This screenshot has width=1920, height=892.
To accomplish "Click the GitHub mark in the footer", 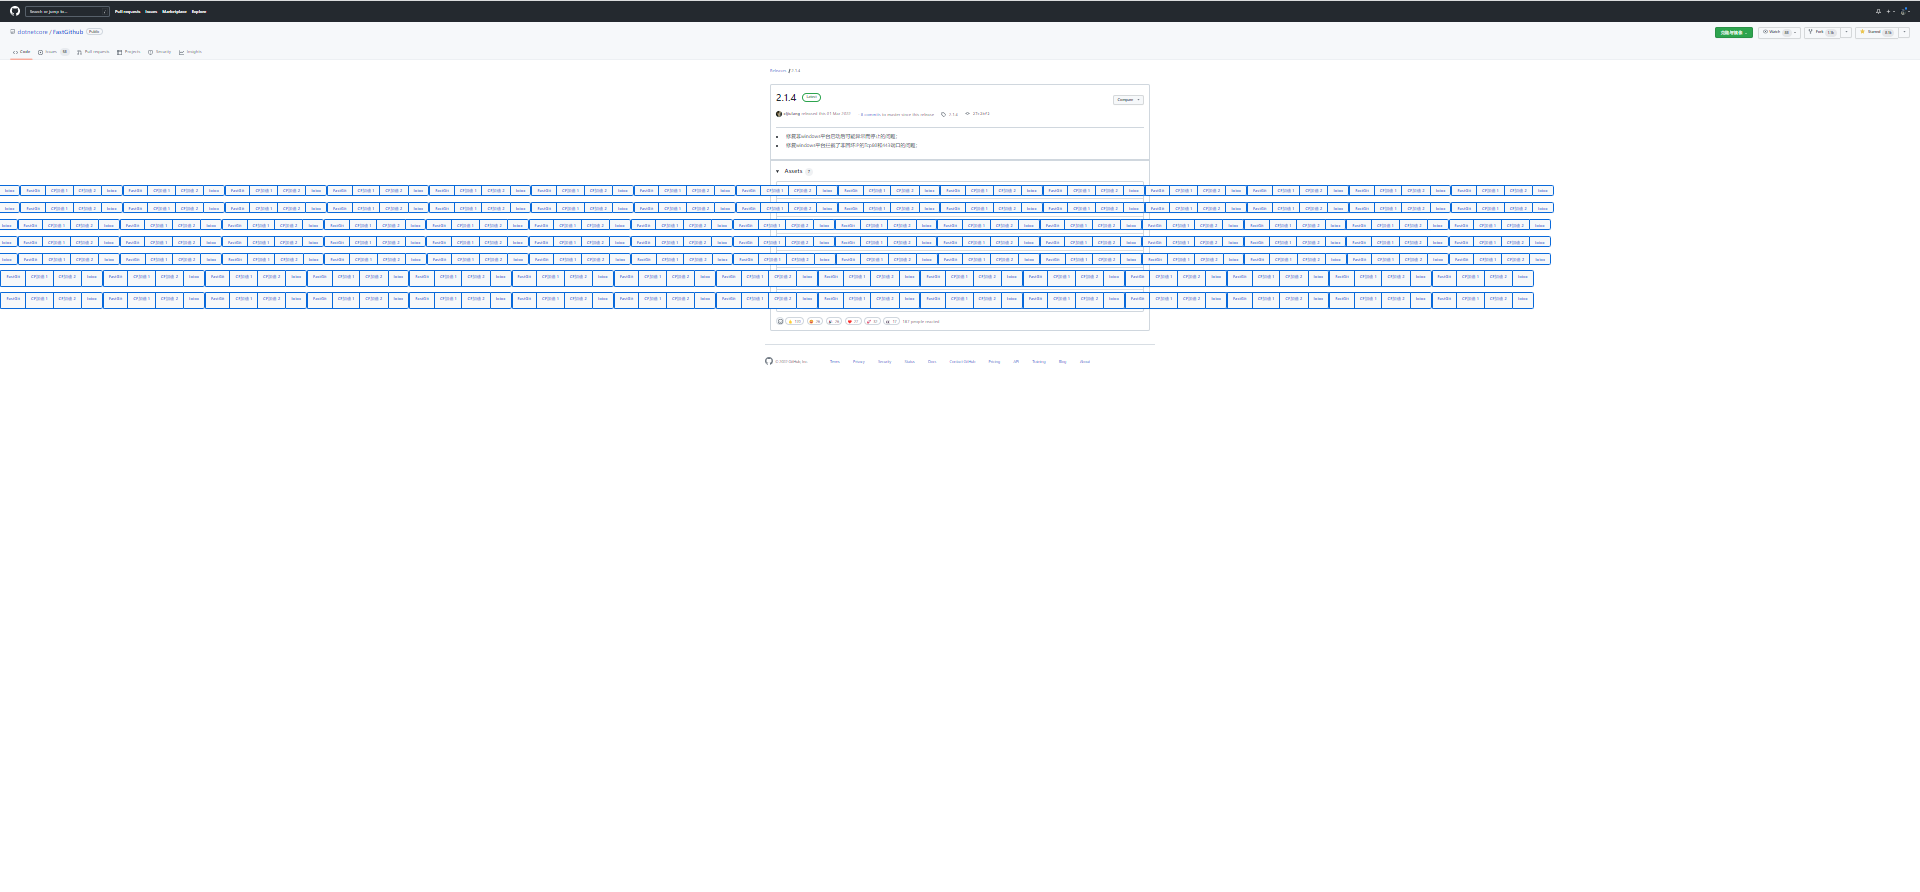I will (769, 361).
